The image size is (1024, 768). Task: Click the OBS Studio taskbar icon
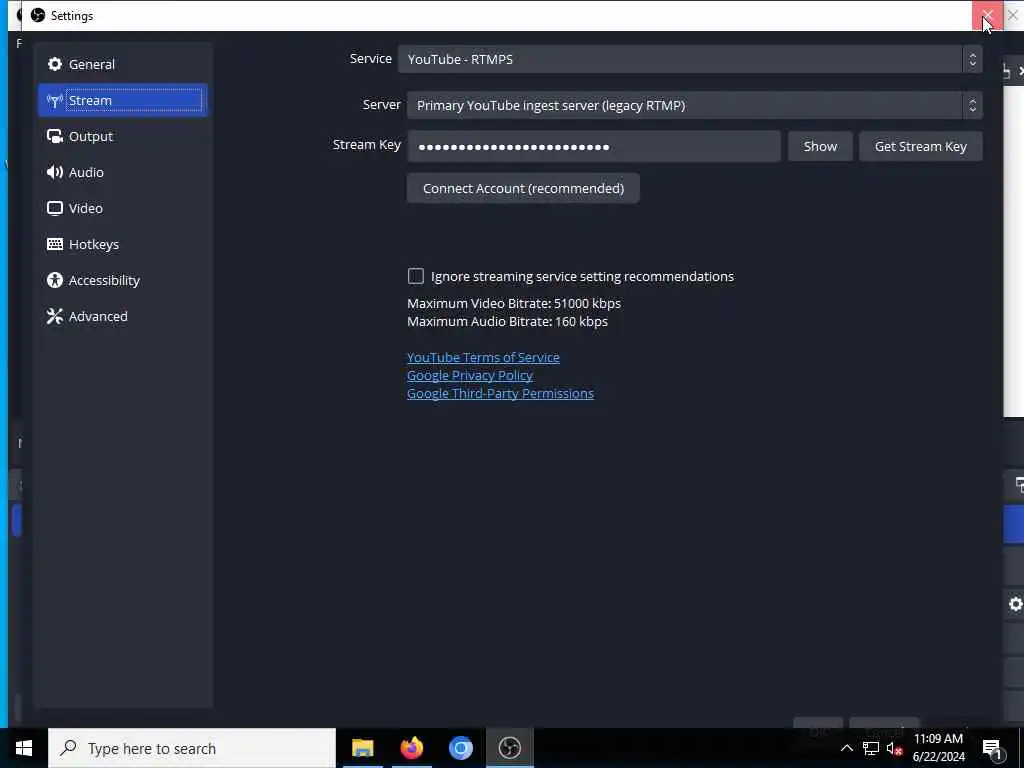click(509, 748)
